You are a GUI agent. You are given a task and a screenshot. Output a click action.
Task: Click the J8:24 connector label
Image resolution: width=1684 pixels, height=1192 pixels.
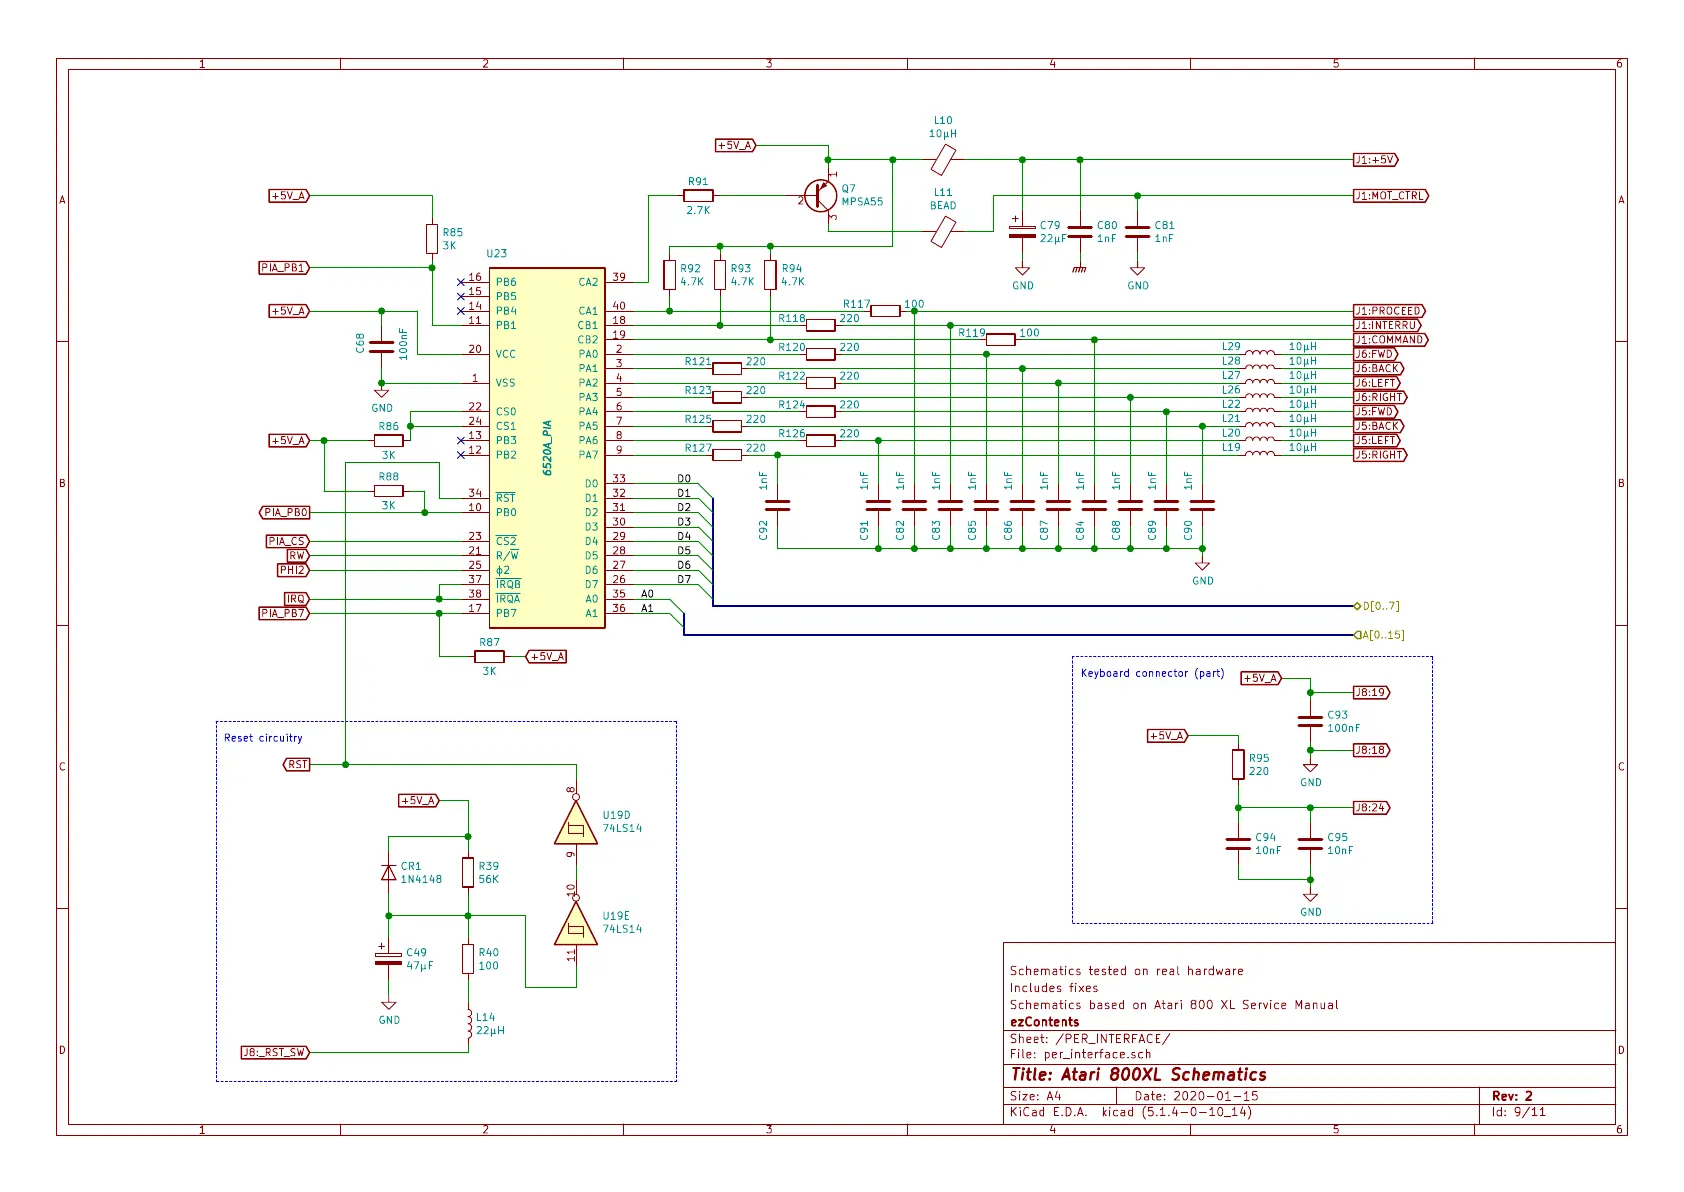[x=1371, y=808]
